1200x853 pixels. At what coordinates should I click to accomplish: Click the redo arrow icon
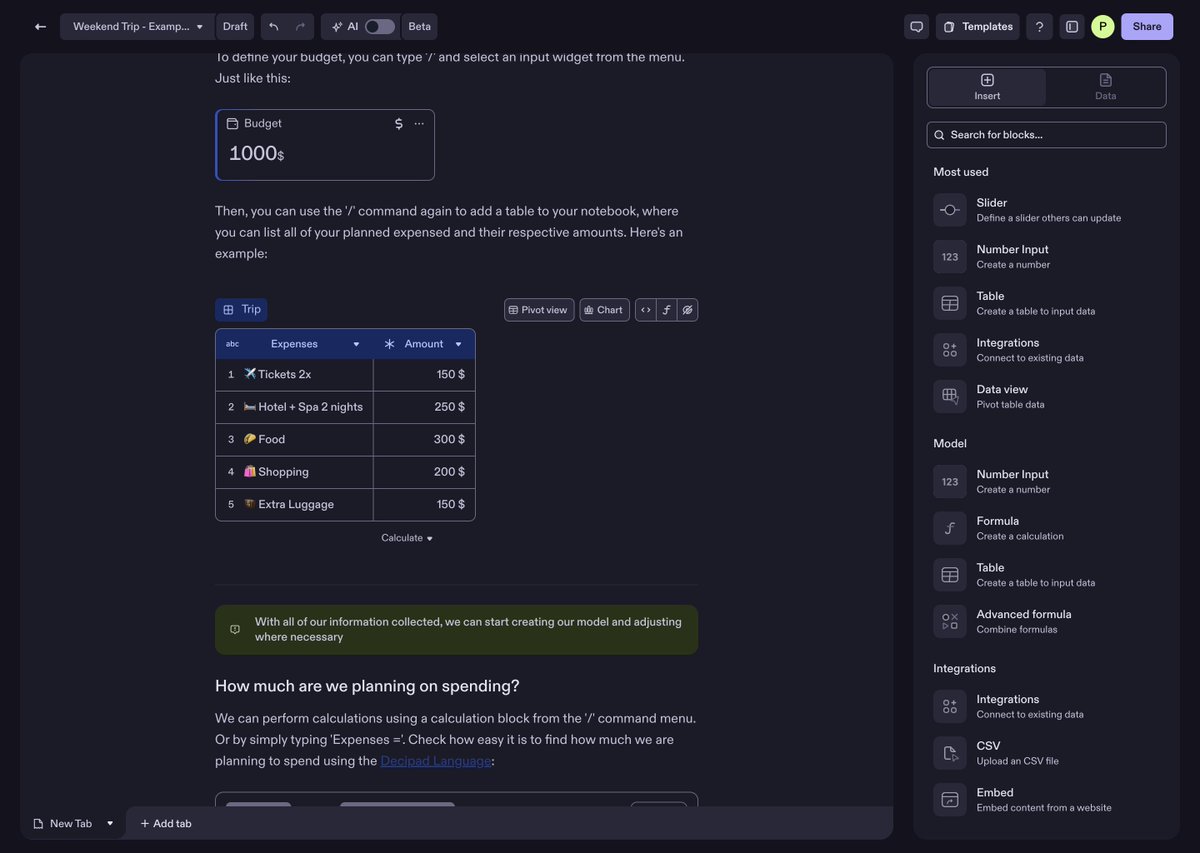301,27
